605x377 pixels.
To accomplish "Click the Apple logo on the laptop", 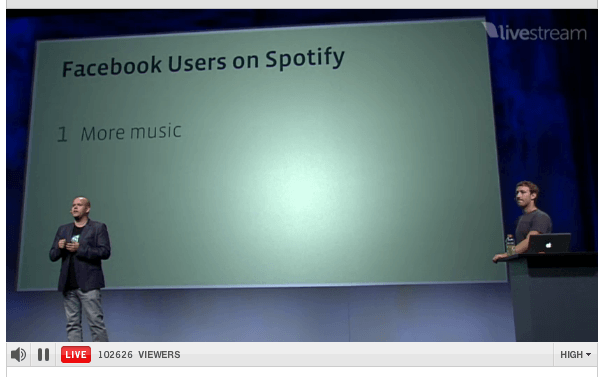I will point(549,245).
